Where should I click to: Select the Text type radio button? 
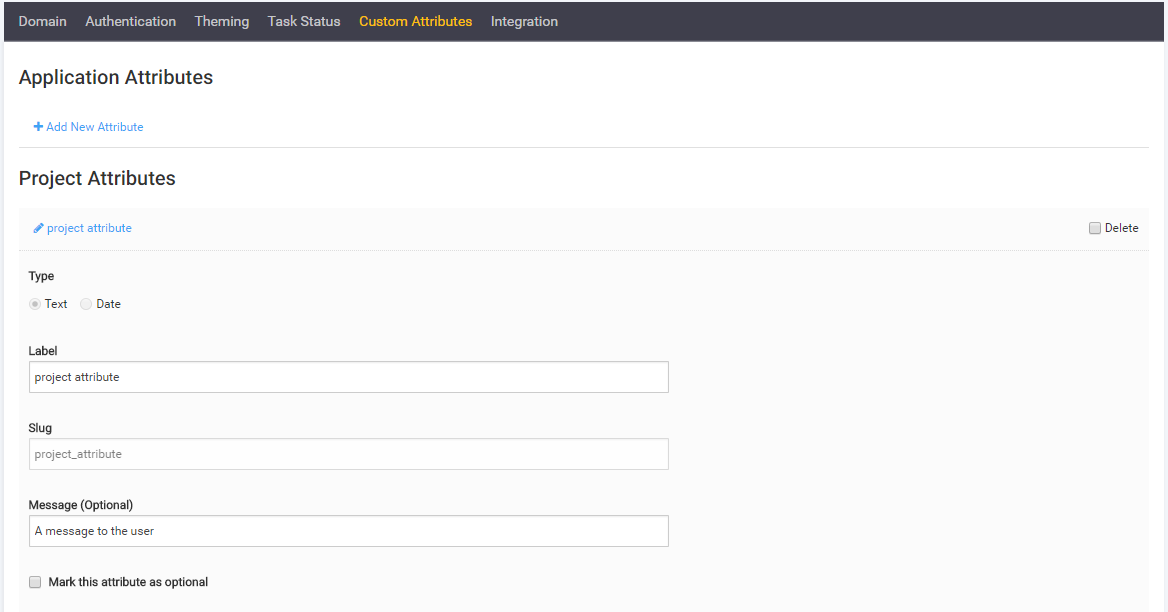click(35, 304)
